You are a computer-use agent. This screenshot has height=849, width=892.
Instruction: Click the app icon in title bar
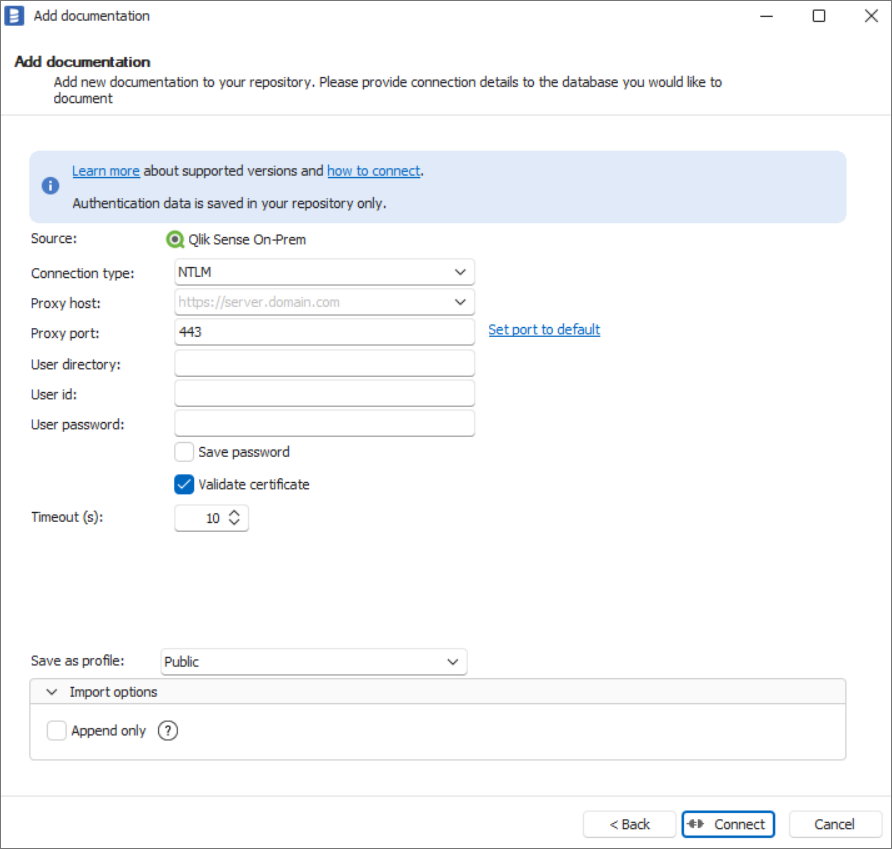[15, 16]
